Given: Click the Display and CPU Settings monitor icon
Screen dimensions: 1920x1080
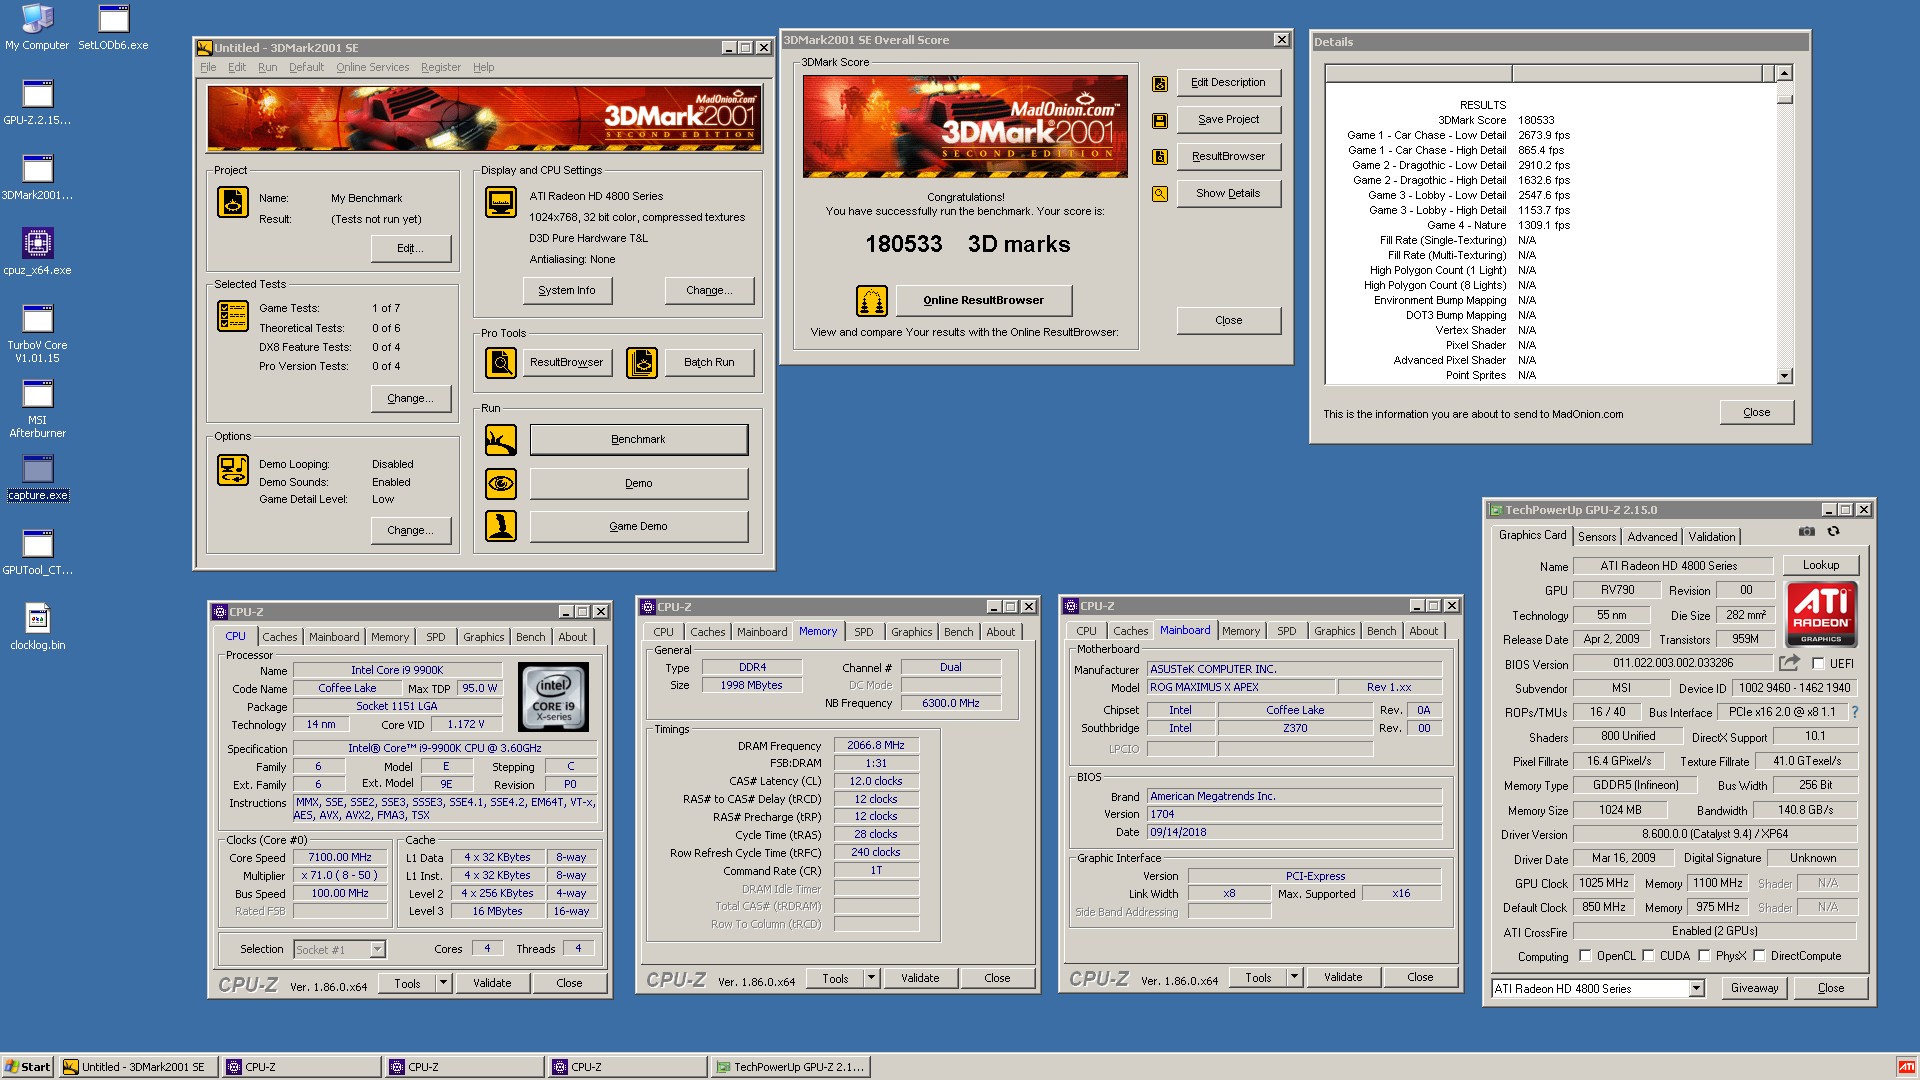Looking at the screenshot, I should tap(501, 202).
